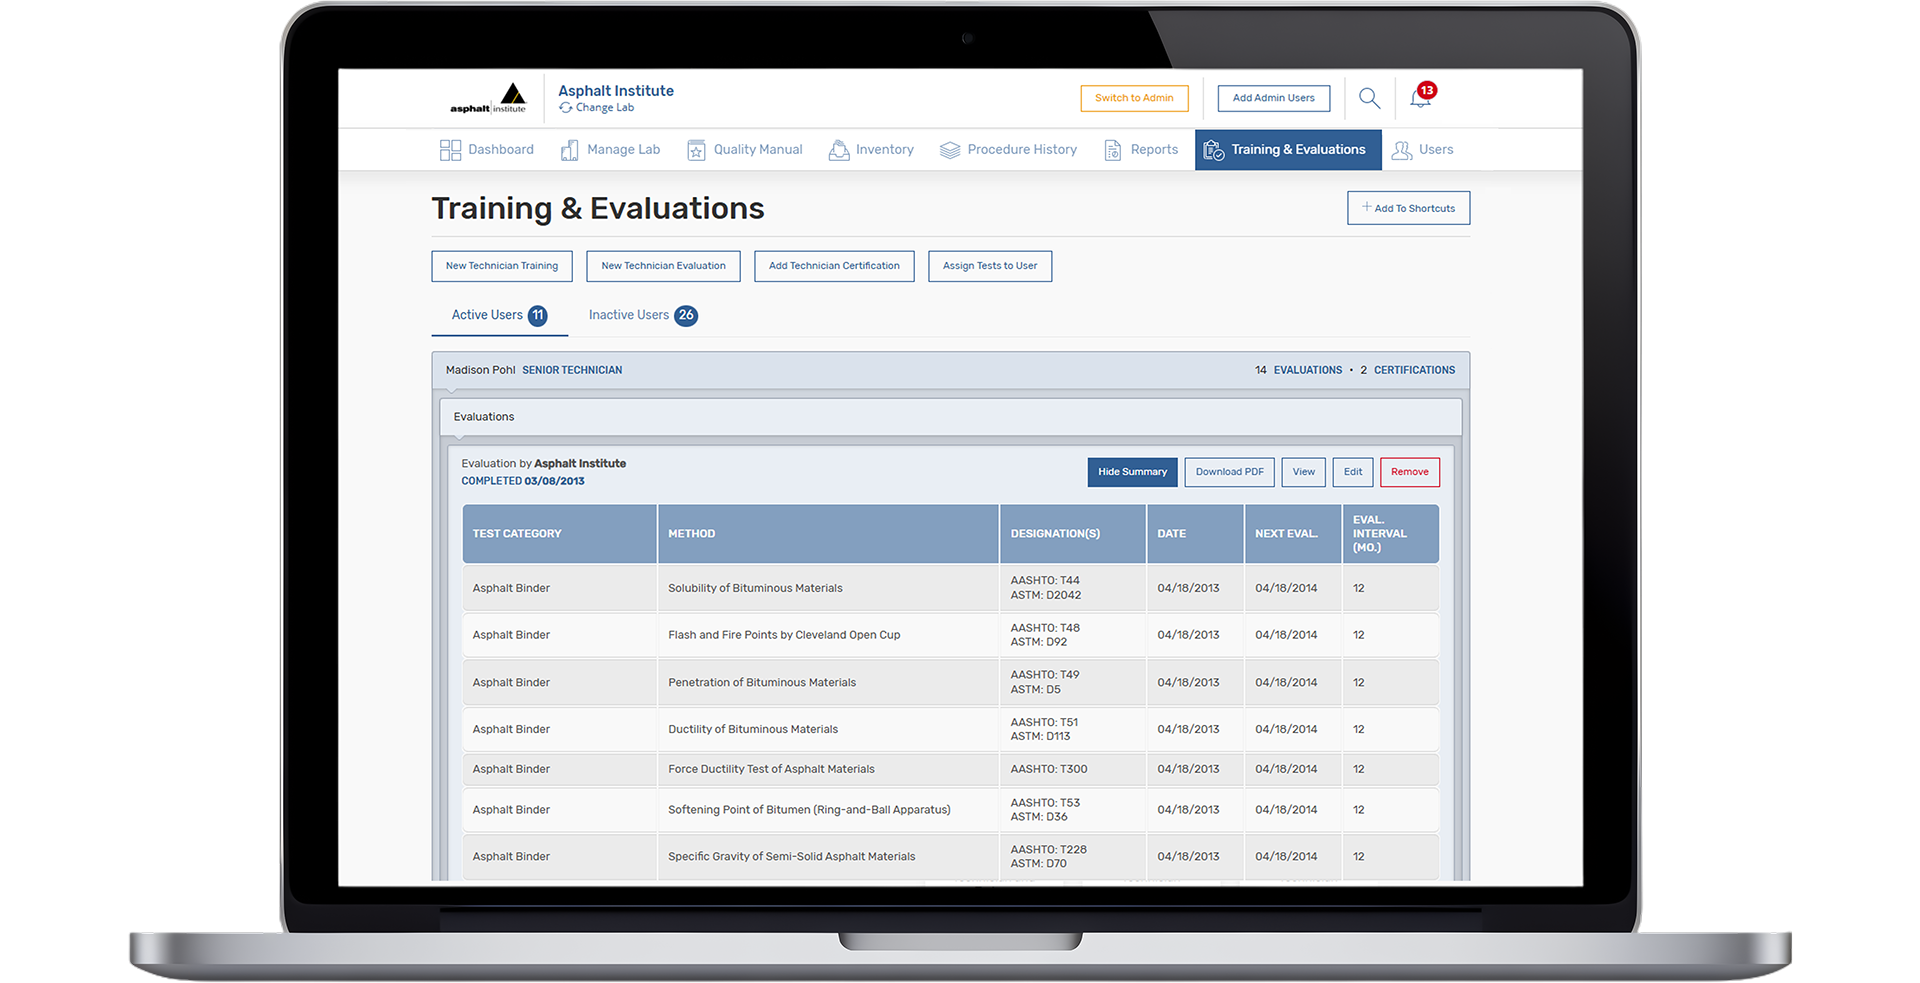Select the Training & Evaluations tab
1920x983 pixels.
1288,149
